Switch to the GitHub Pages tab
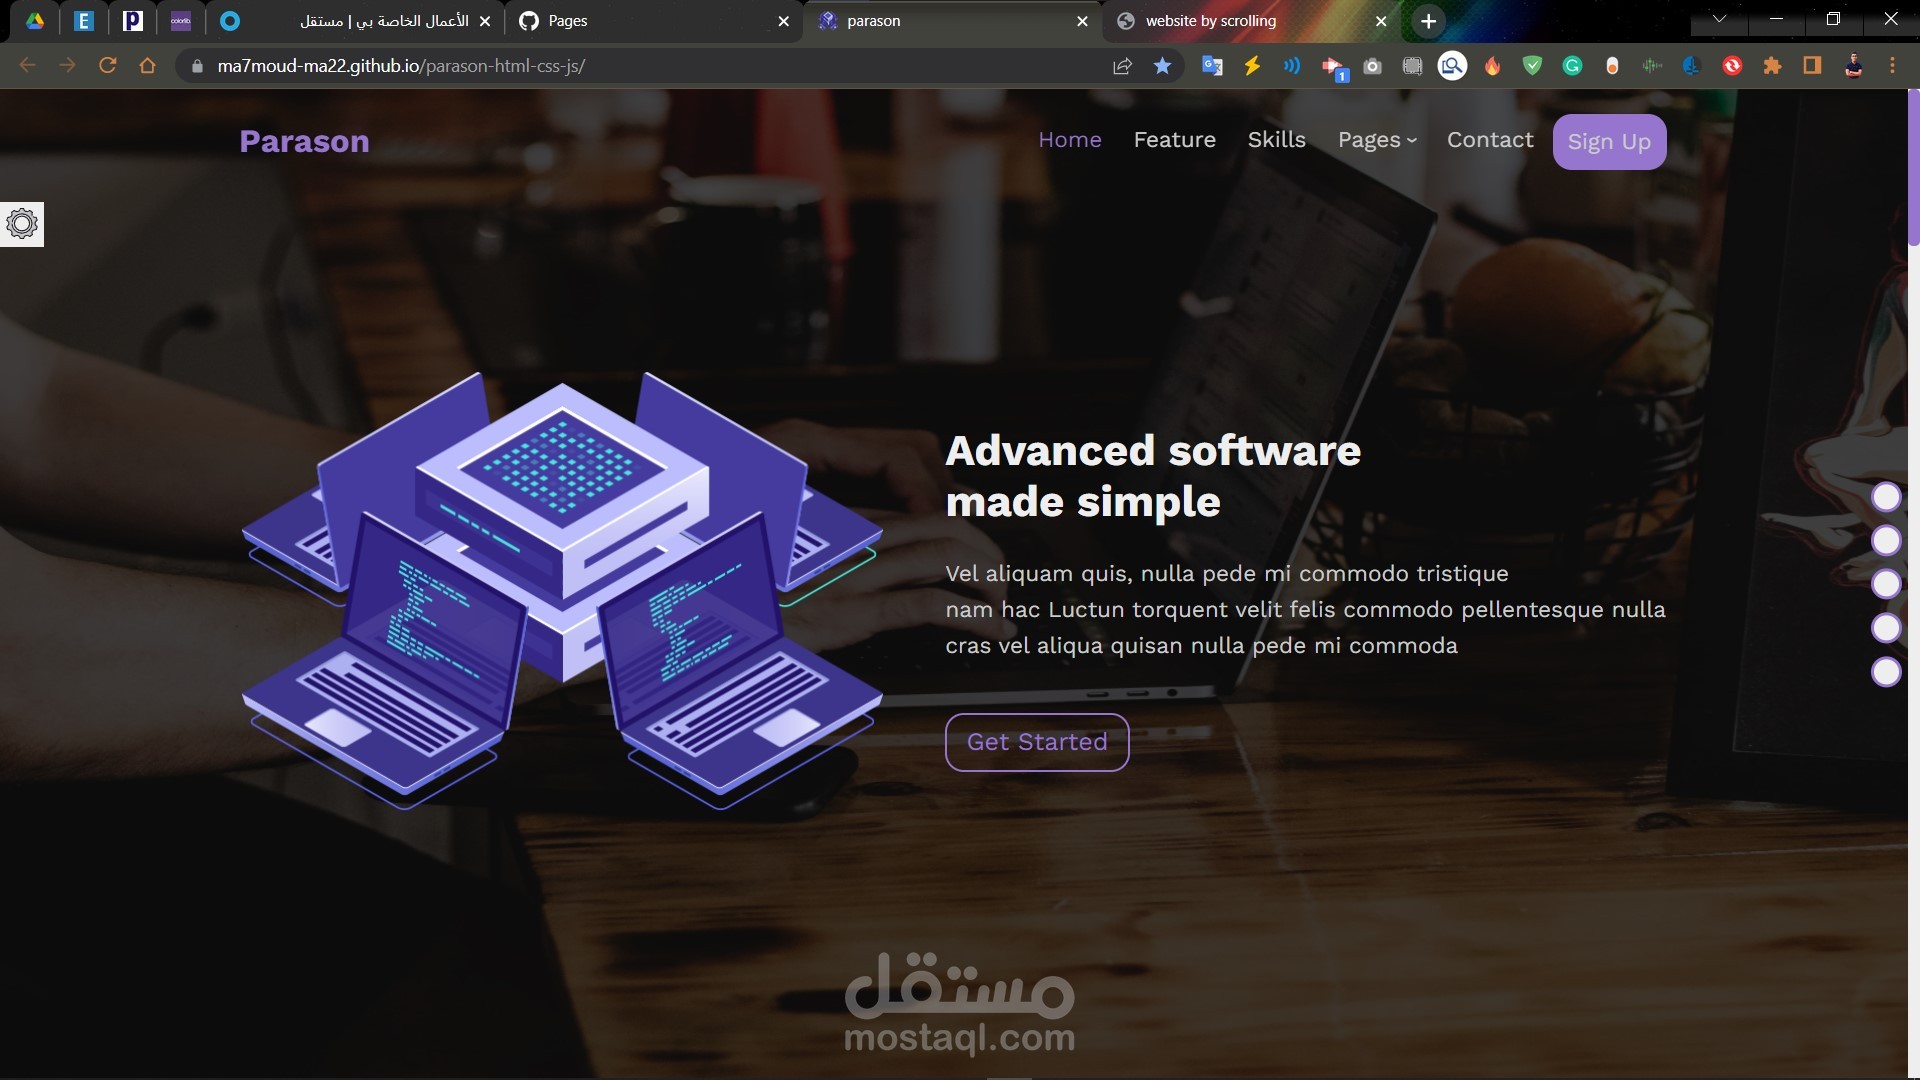The width and height of the screenshot is (1920, 1080). [650, 21]
